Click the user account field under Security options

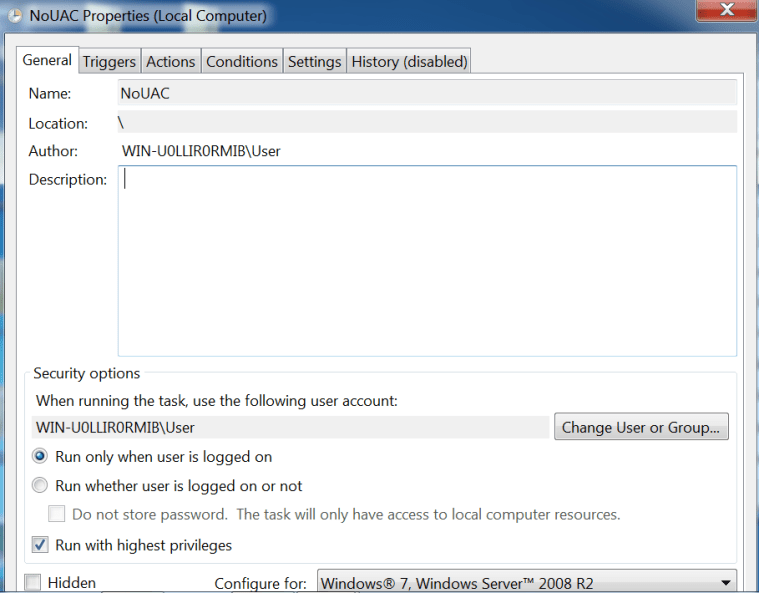[290, 427]
